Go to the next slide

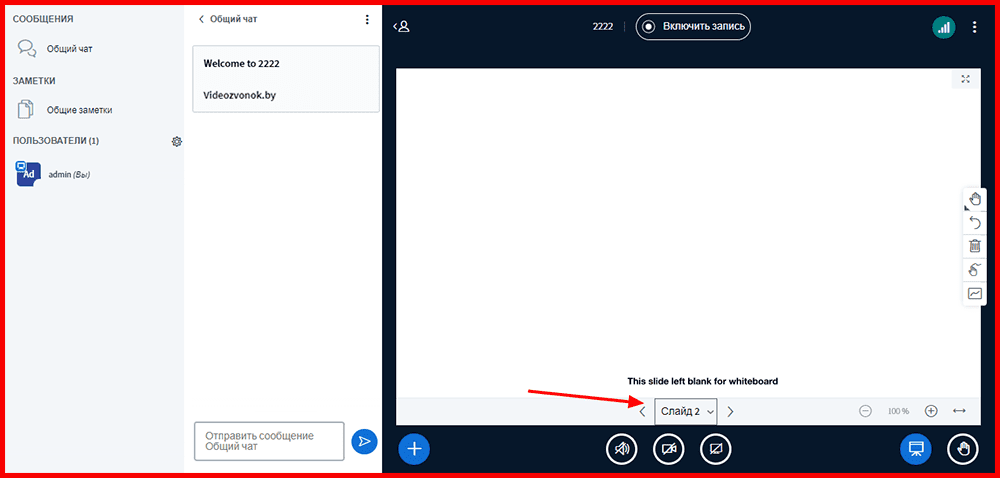point(731,411)
